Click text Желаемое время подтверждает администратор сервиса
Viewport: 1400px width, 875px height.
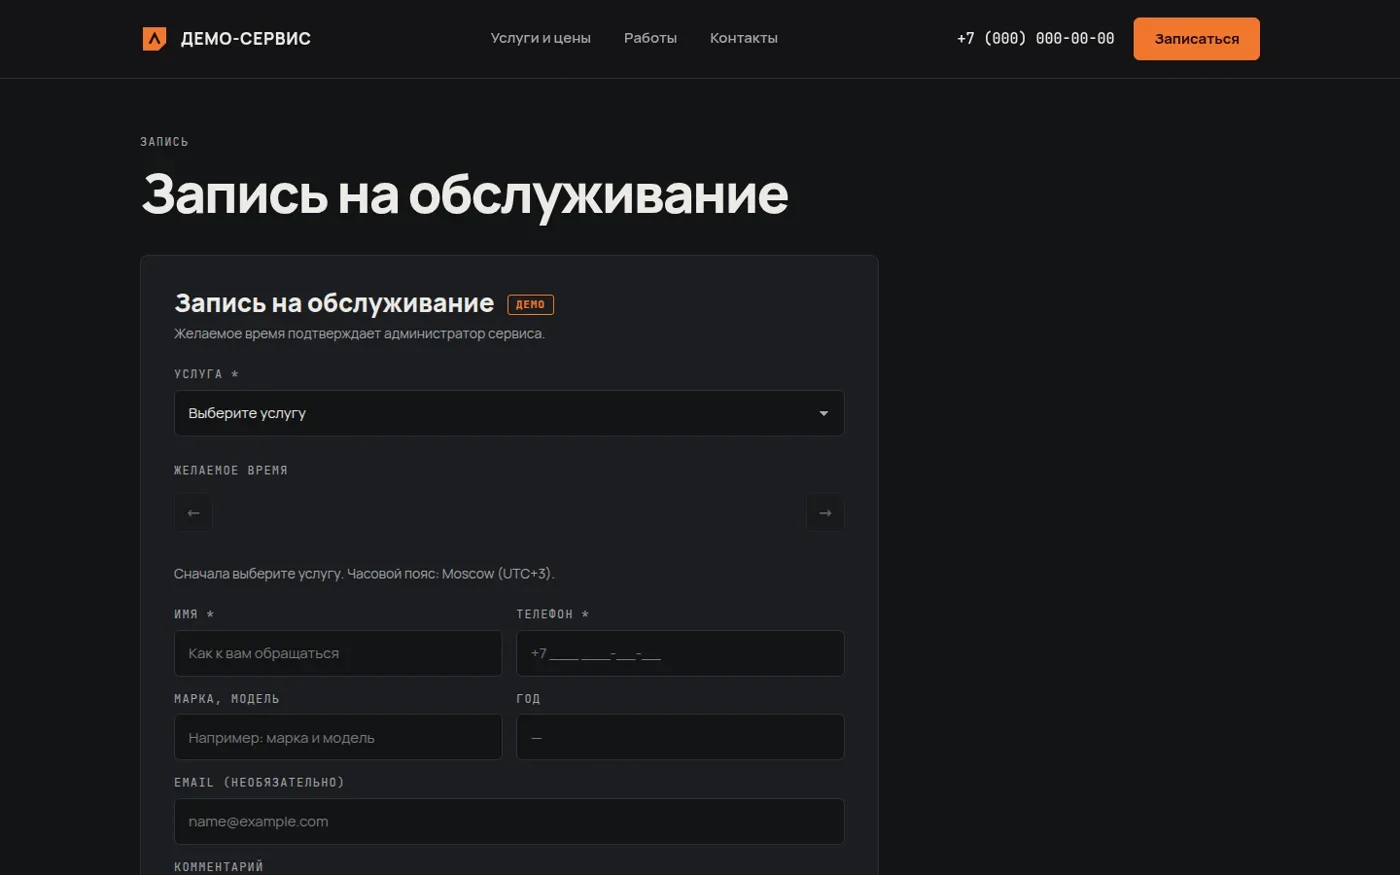coord(359,334)
